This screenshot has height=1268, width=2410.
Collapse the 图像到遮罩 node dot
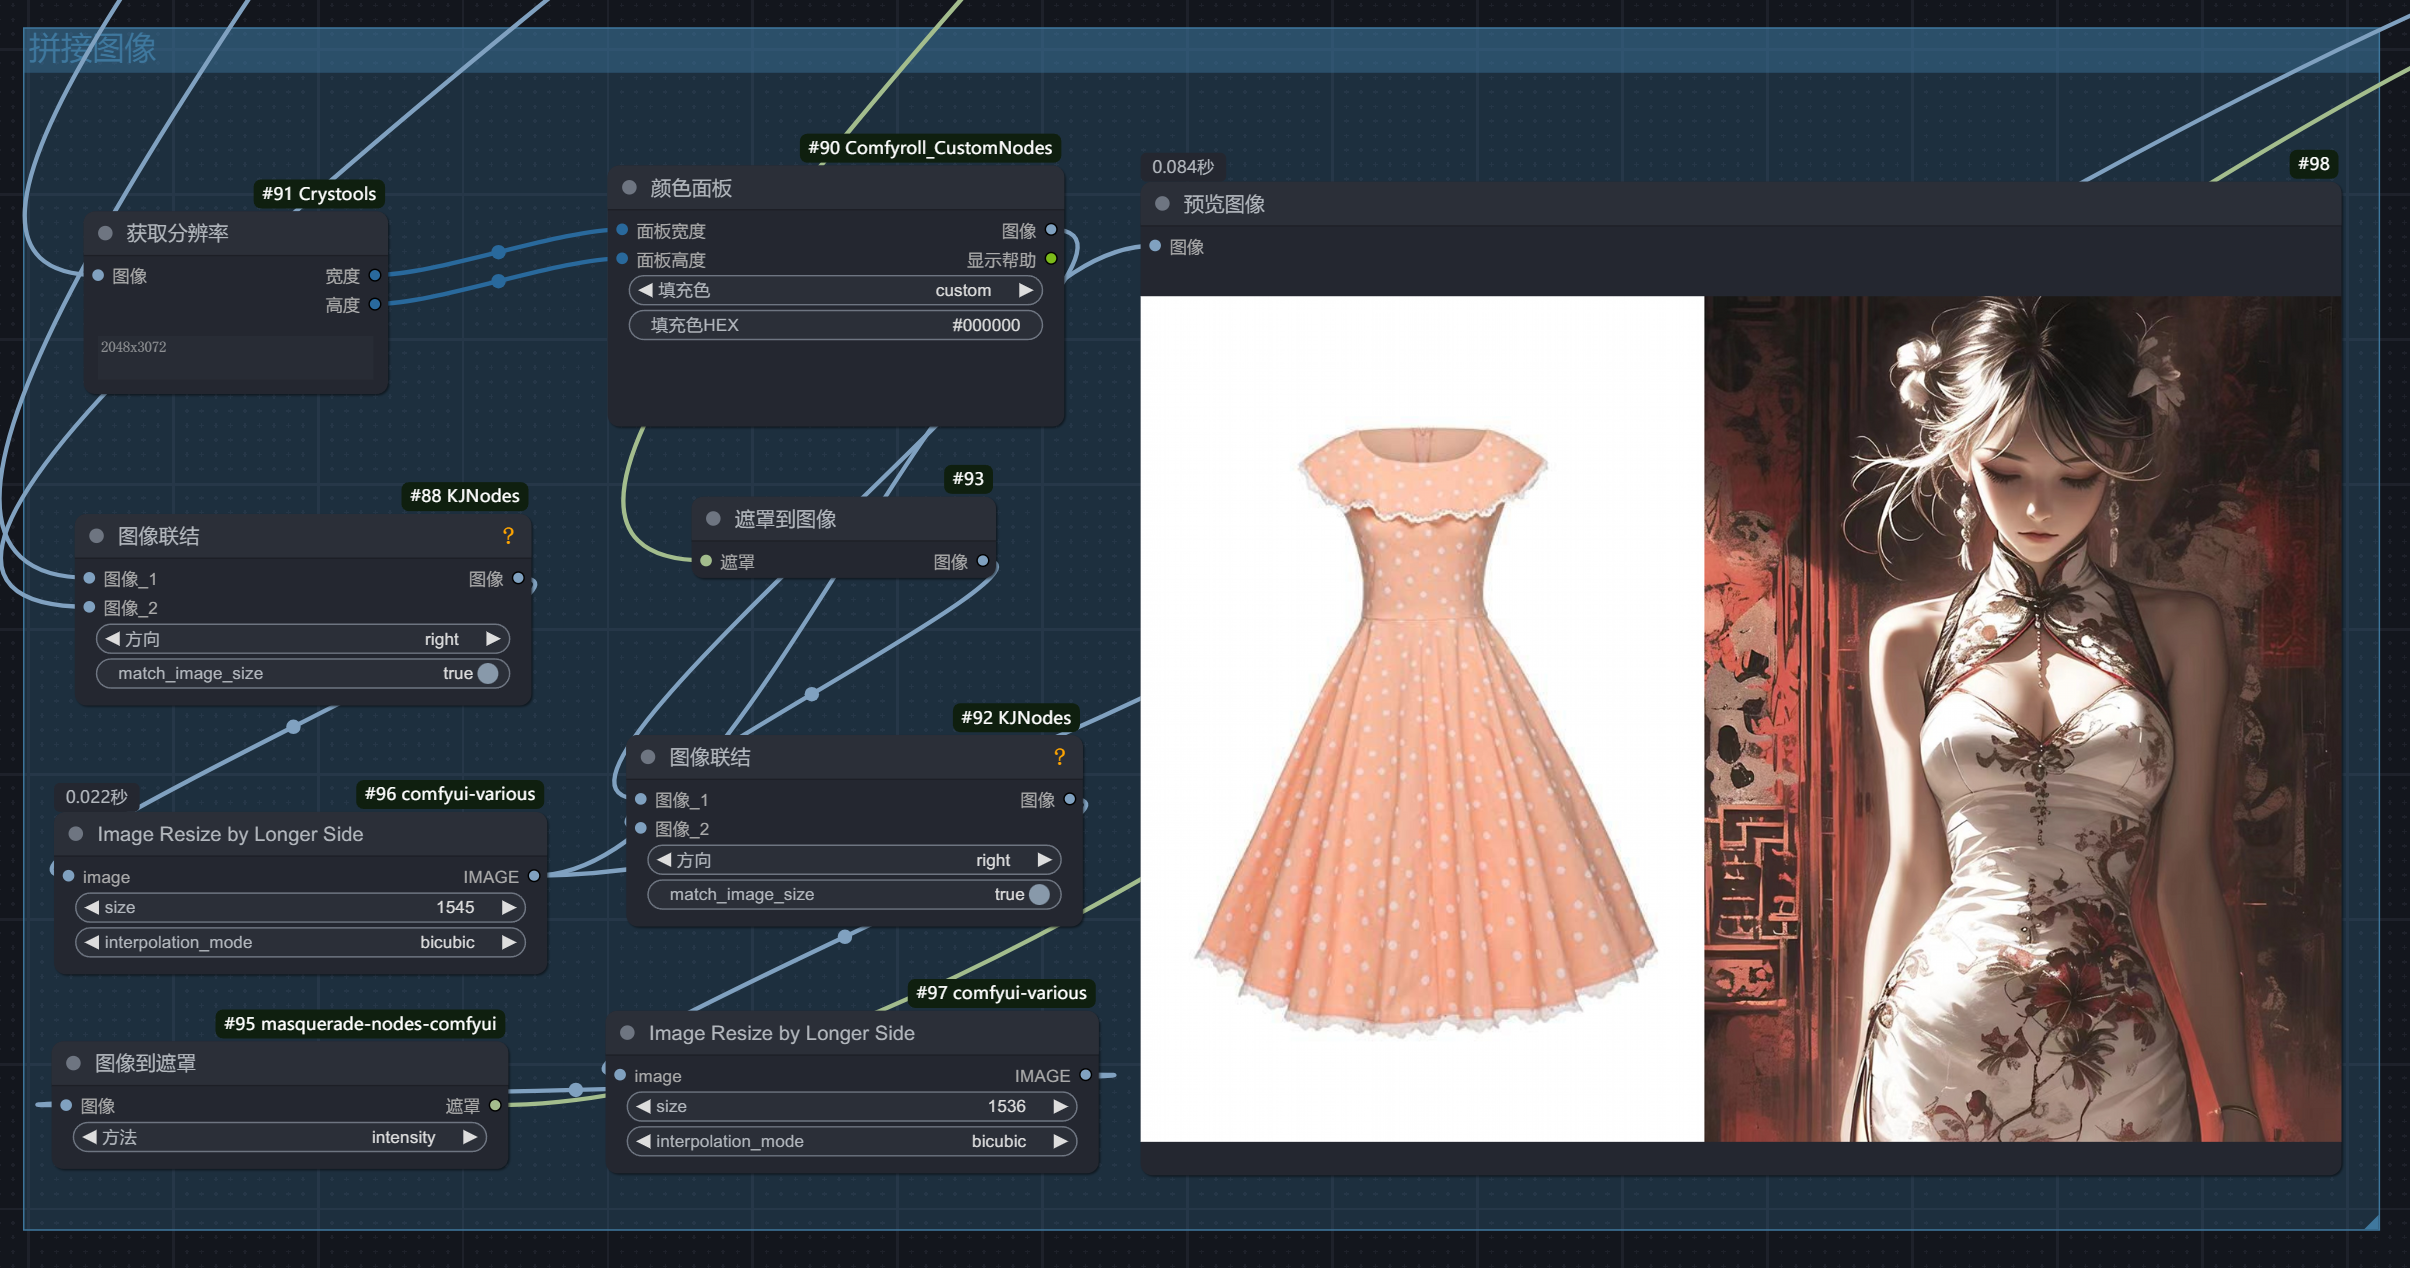74,1063
